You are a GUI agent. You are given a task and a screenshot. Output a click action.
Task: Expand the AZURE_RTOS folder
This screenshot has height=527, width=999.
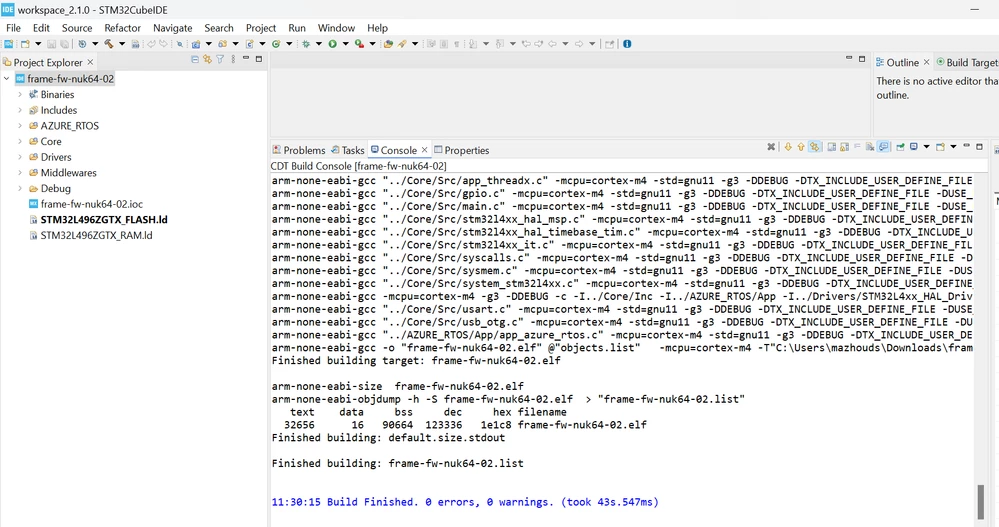pos(20,126)
